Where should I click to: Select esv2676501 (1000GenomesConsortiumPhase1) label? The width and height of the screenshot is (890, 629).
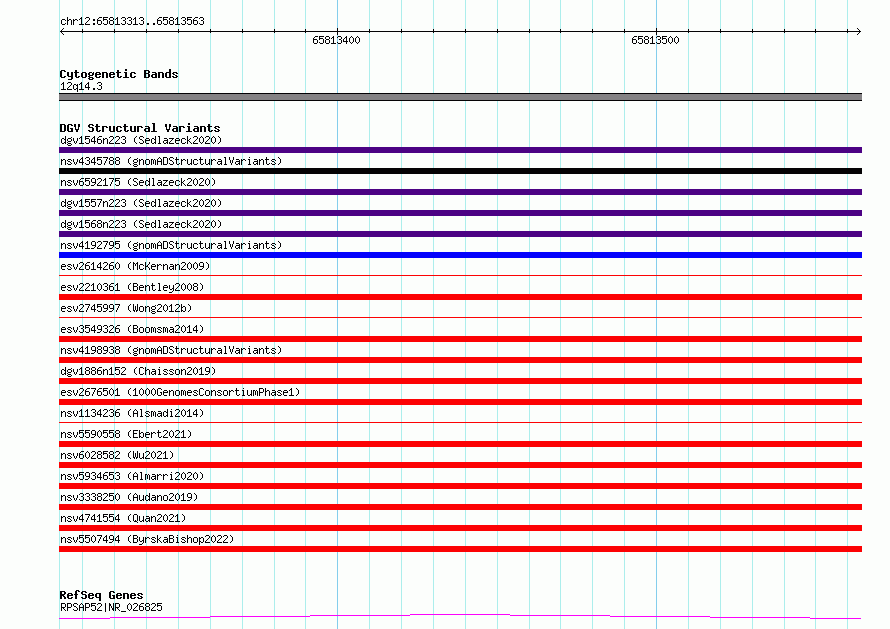(180, 392)
